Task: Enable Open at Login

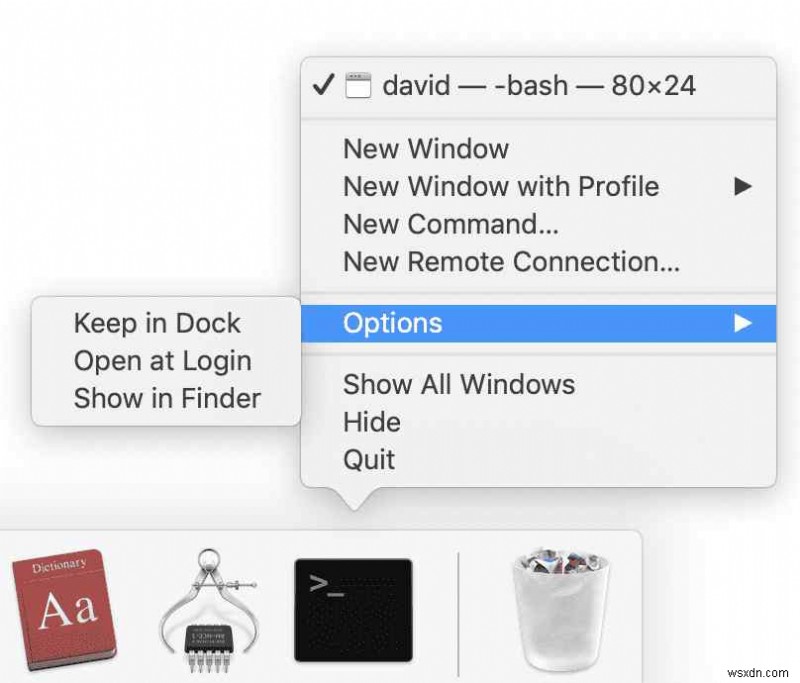Action: pos(162,361)
